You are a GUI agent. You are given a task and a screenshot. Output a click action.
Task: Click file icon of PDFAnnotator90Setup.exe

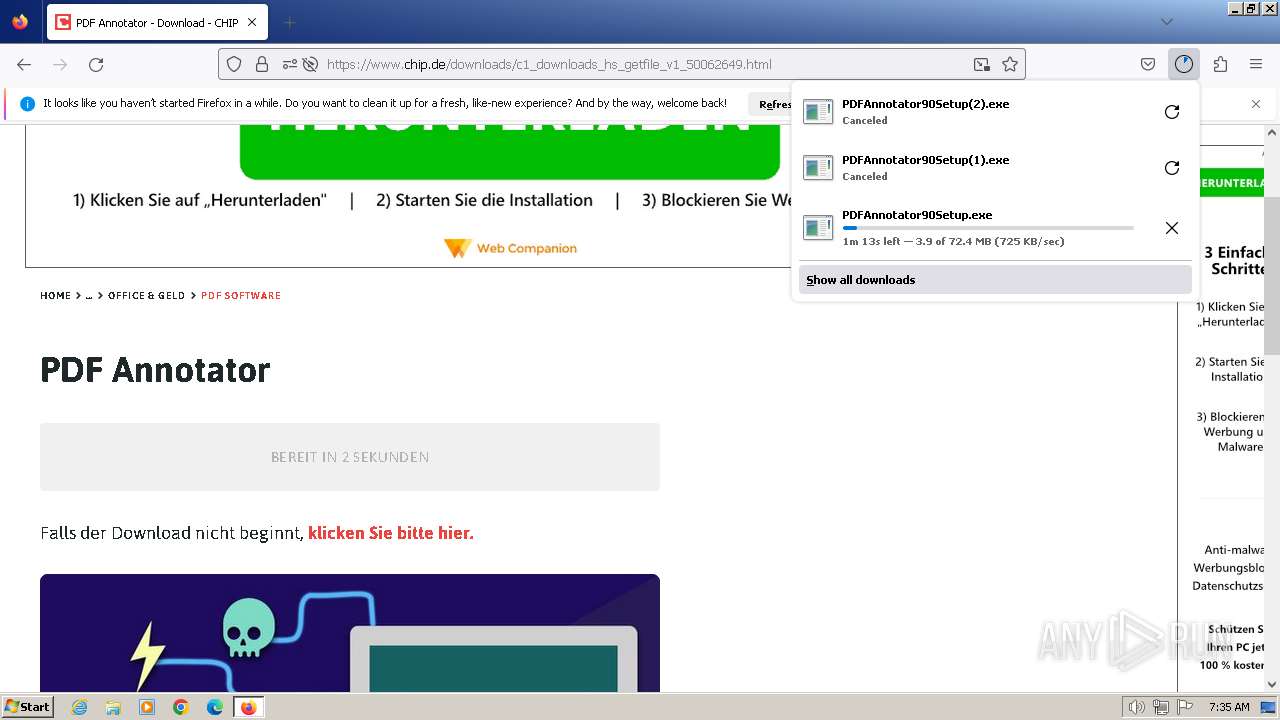tap(818, 228)
